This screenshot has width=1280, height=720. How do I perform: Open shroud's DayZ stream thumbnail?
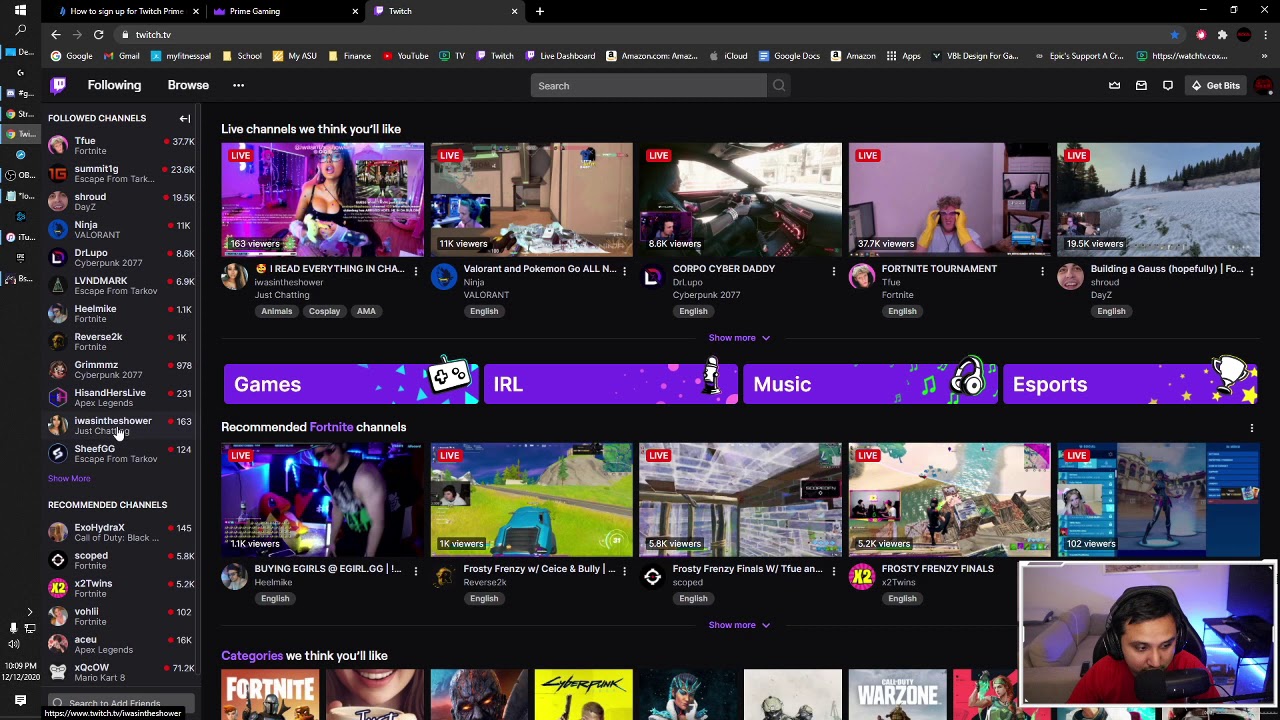pyautogui.click(x=1158, y=200)
